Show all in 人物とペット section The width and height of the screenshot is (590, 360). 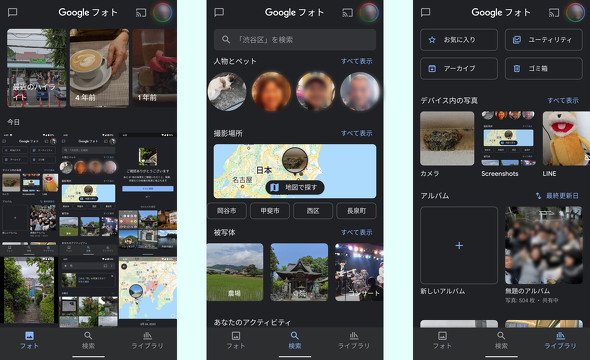(x=356, y=61)
